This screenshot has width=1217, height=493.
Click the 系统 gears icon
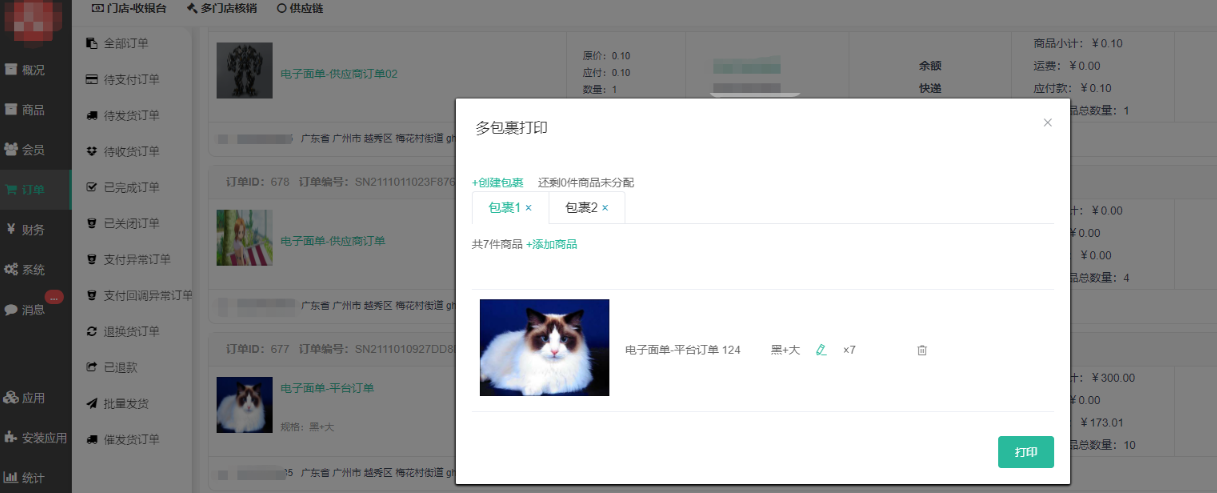11,270
